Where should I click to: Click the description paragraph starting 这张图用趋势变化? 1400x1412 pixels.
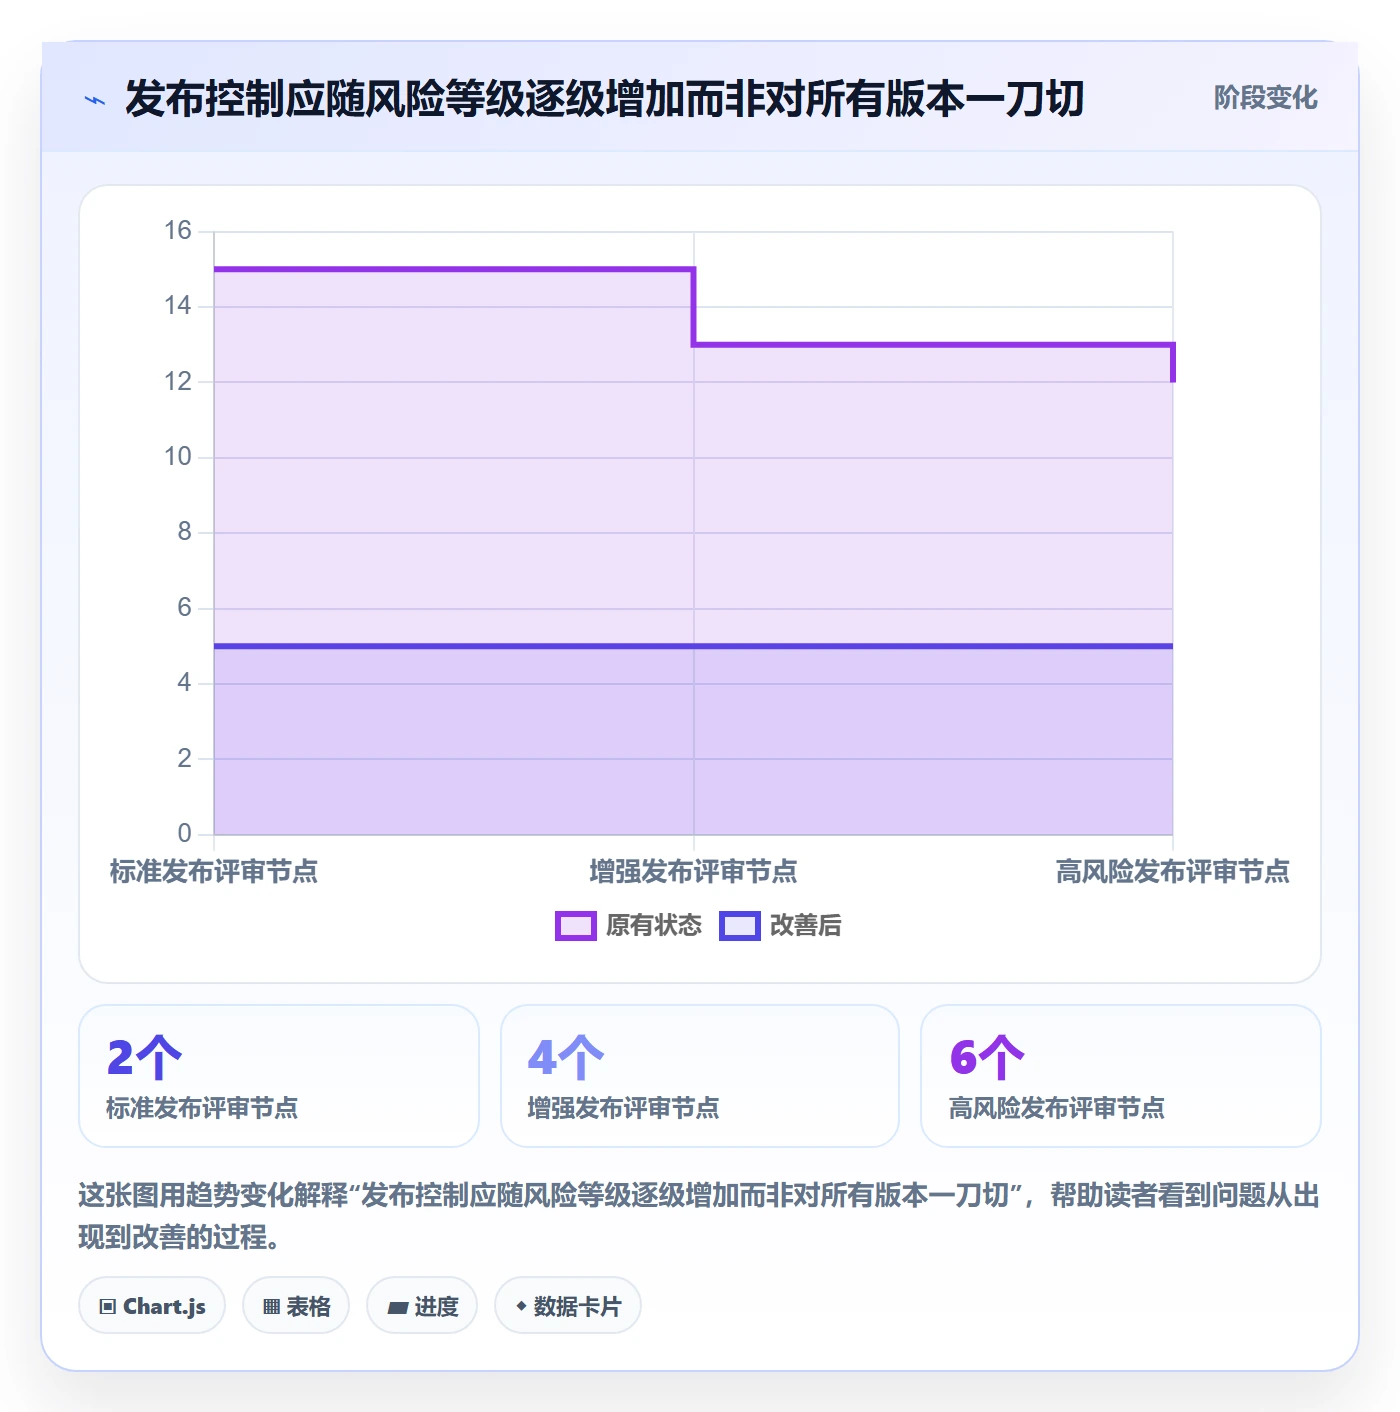(x=699, y=1216)
